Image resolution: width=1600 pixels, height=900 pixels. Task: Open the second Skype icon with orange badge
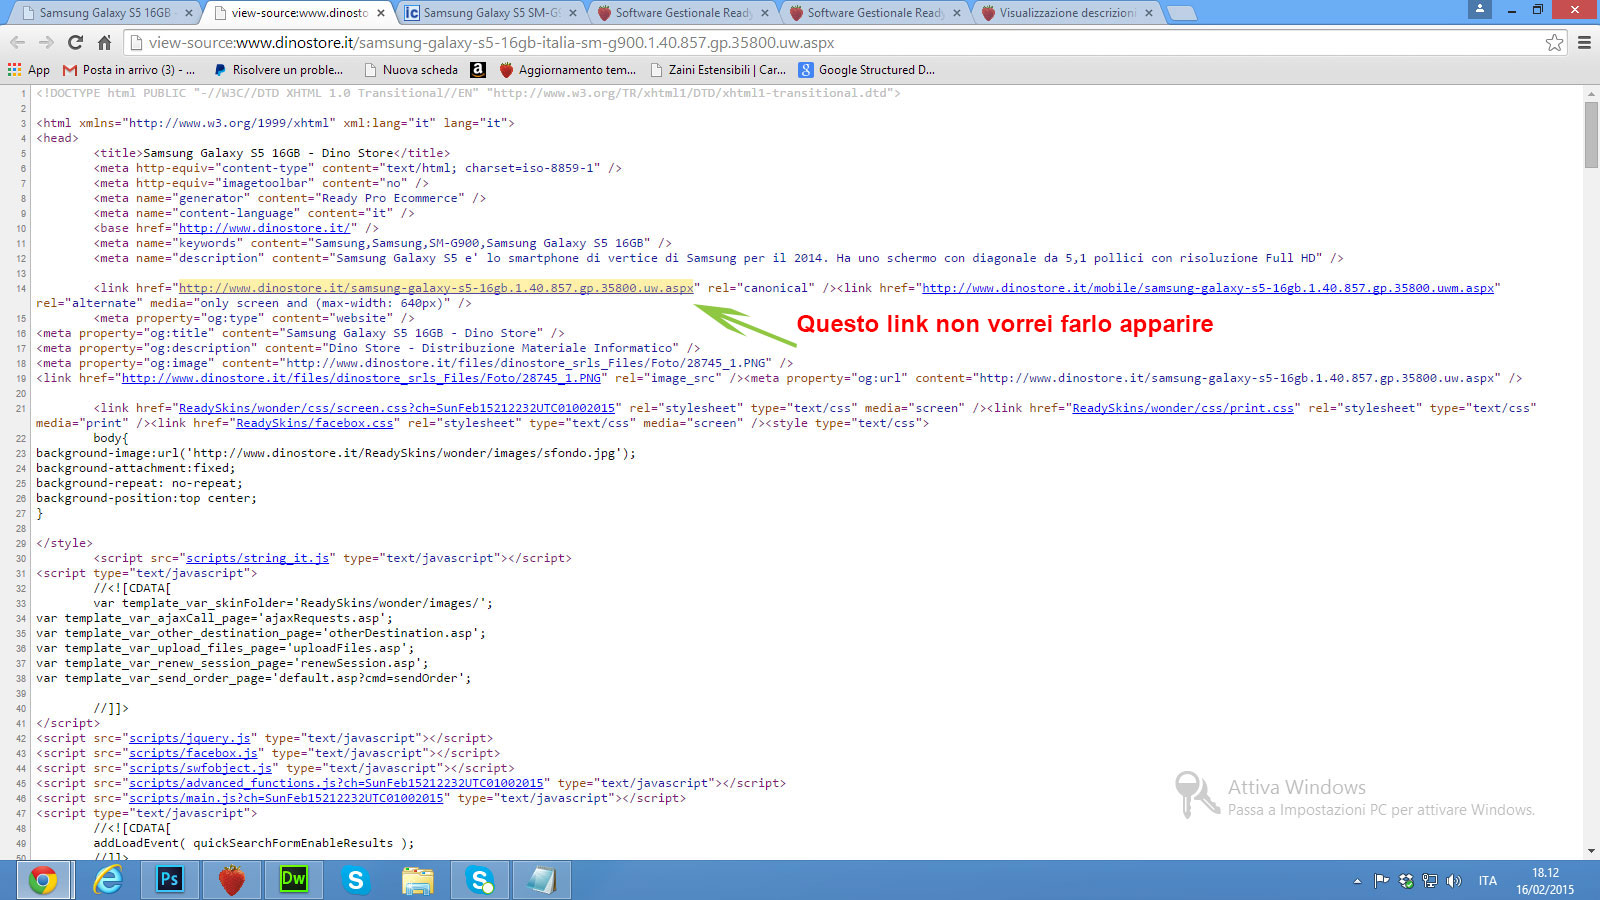479,880
